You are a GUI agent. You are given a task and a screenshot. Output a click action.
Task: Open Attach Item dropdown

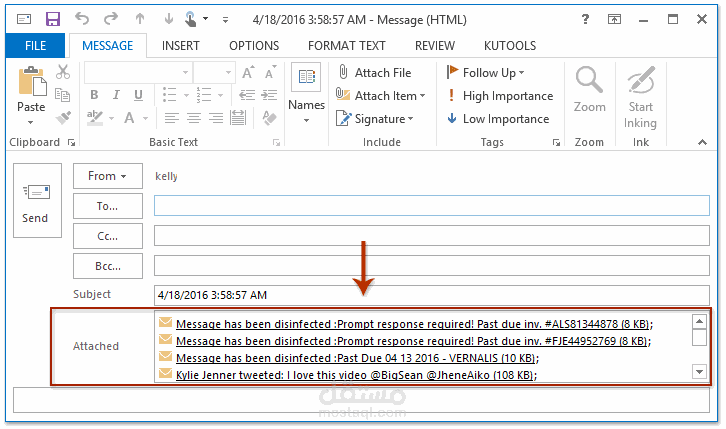point(381,95)
